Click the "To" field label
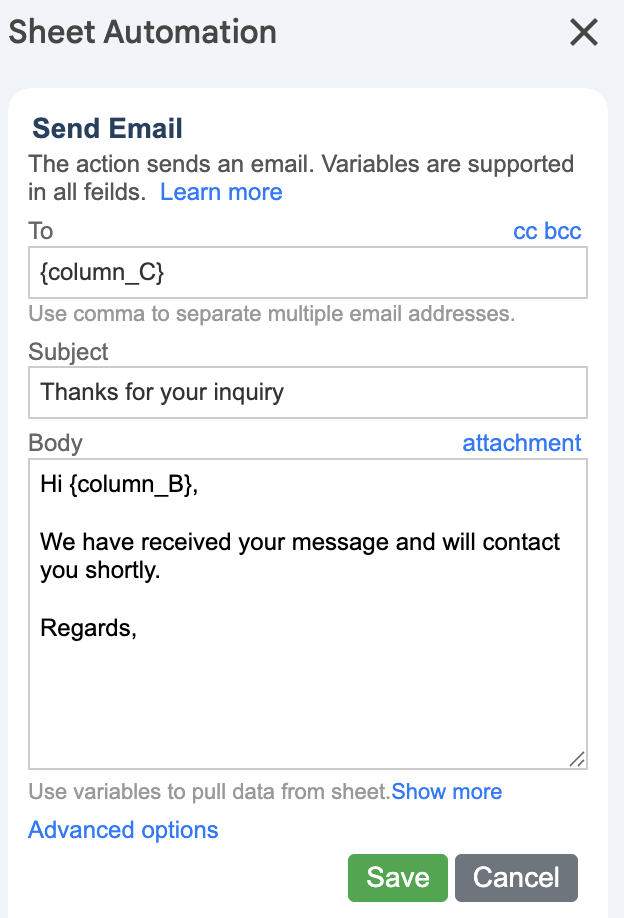Viewport: 624px width, 918px height. 41,231
